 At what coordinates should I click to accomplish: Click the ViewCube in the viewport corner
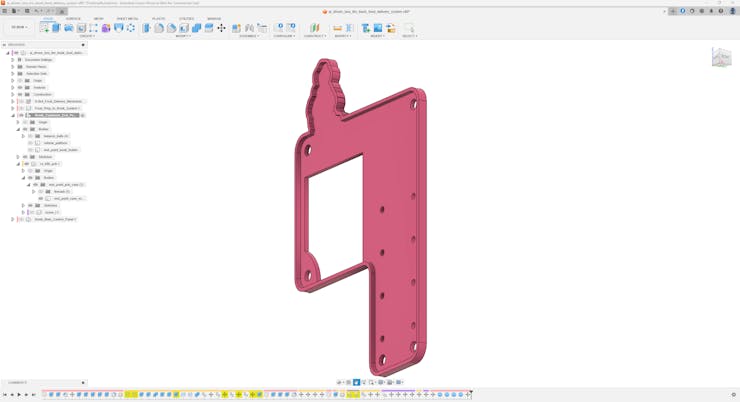[x=721, y=58]
